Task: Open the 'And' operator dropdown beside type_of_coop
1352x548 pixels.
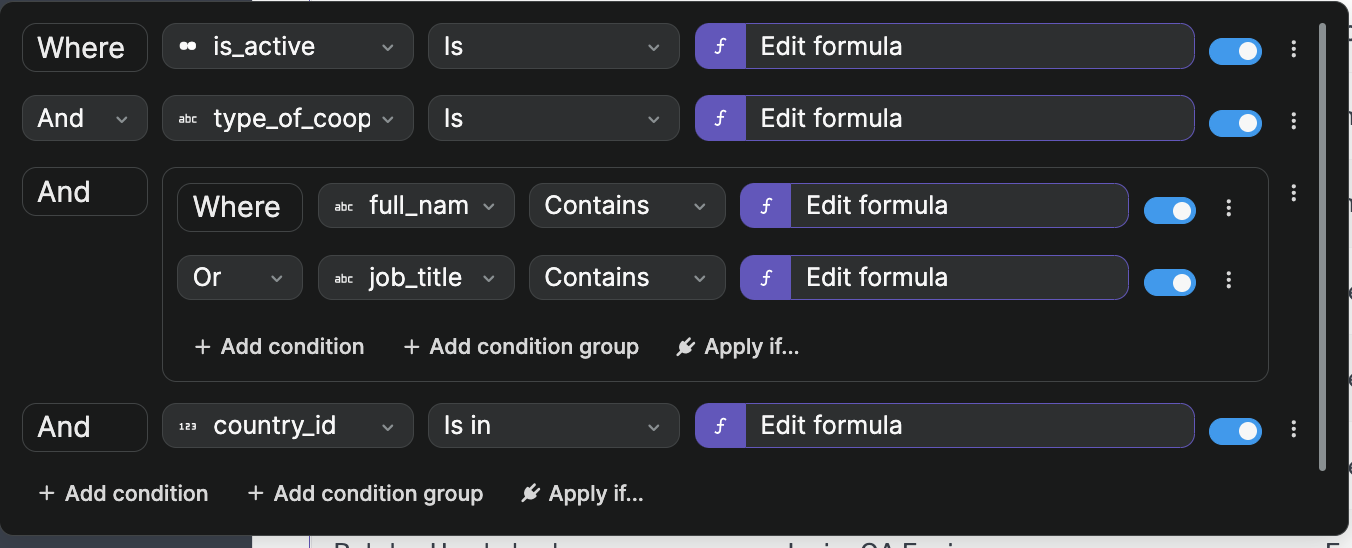Action: point(84,119)
